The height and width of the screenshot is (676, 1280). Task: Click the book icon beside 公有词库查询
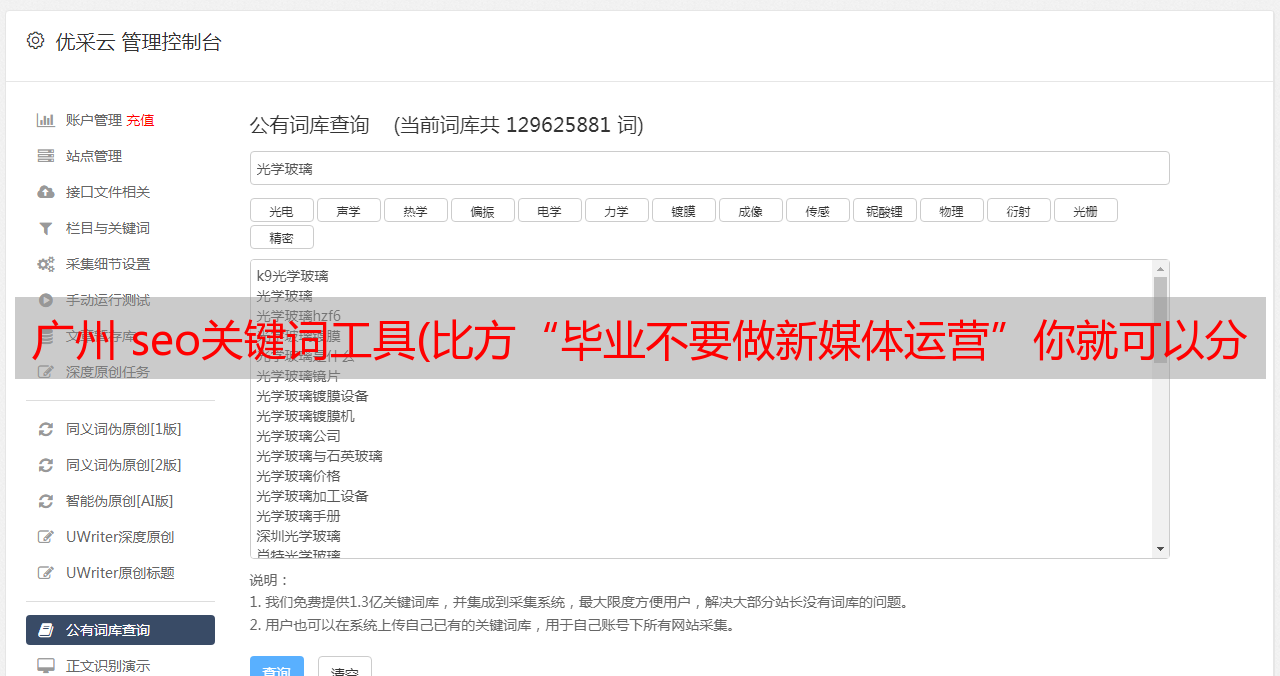[x=45, y=630]
